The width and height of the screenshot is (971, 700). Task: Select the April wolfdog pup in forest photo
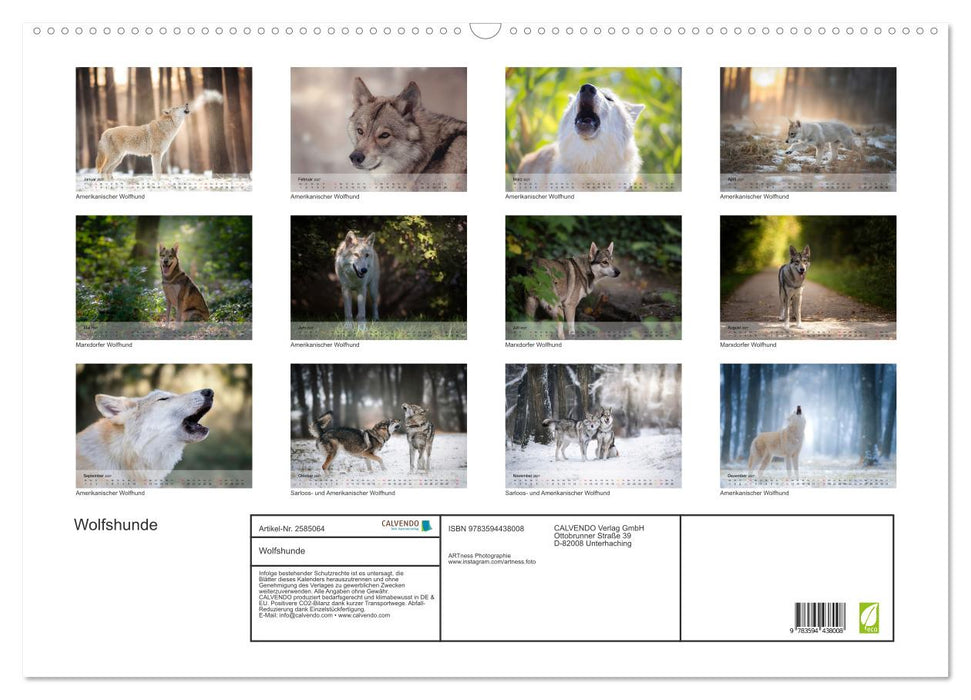tap(808, 129)
